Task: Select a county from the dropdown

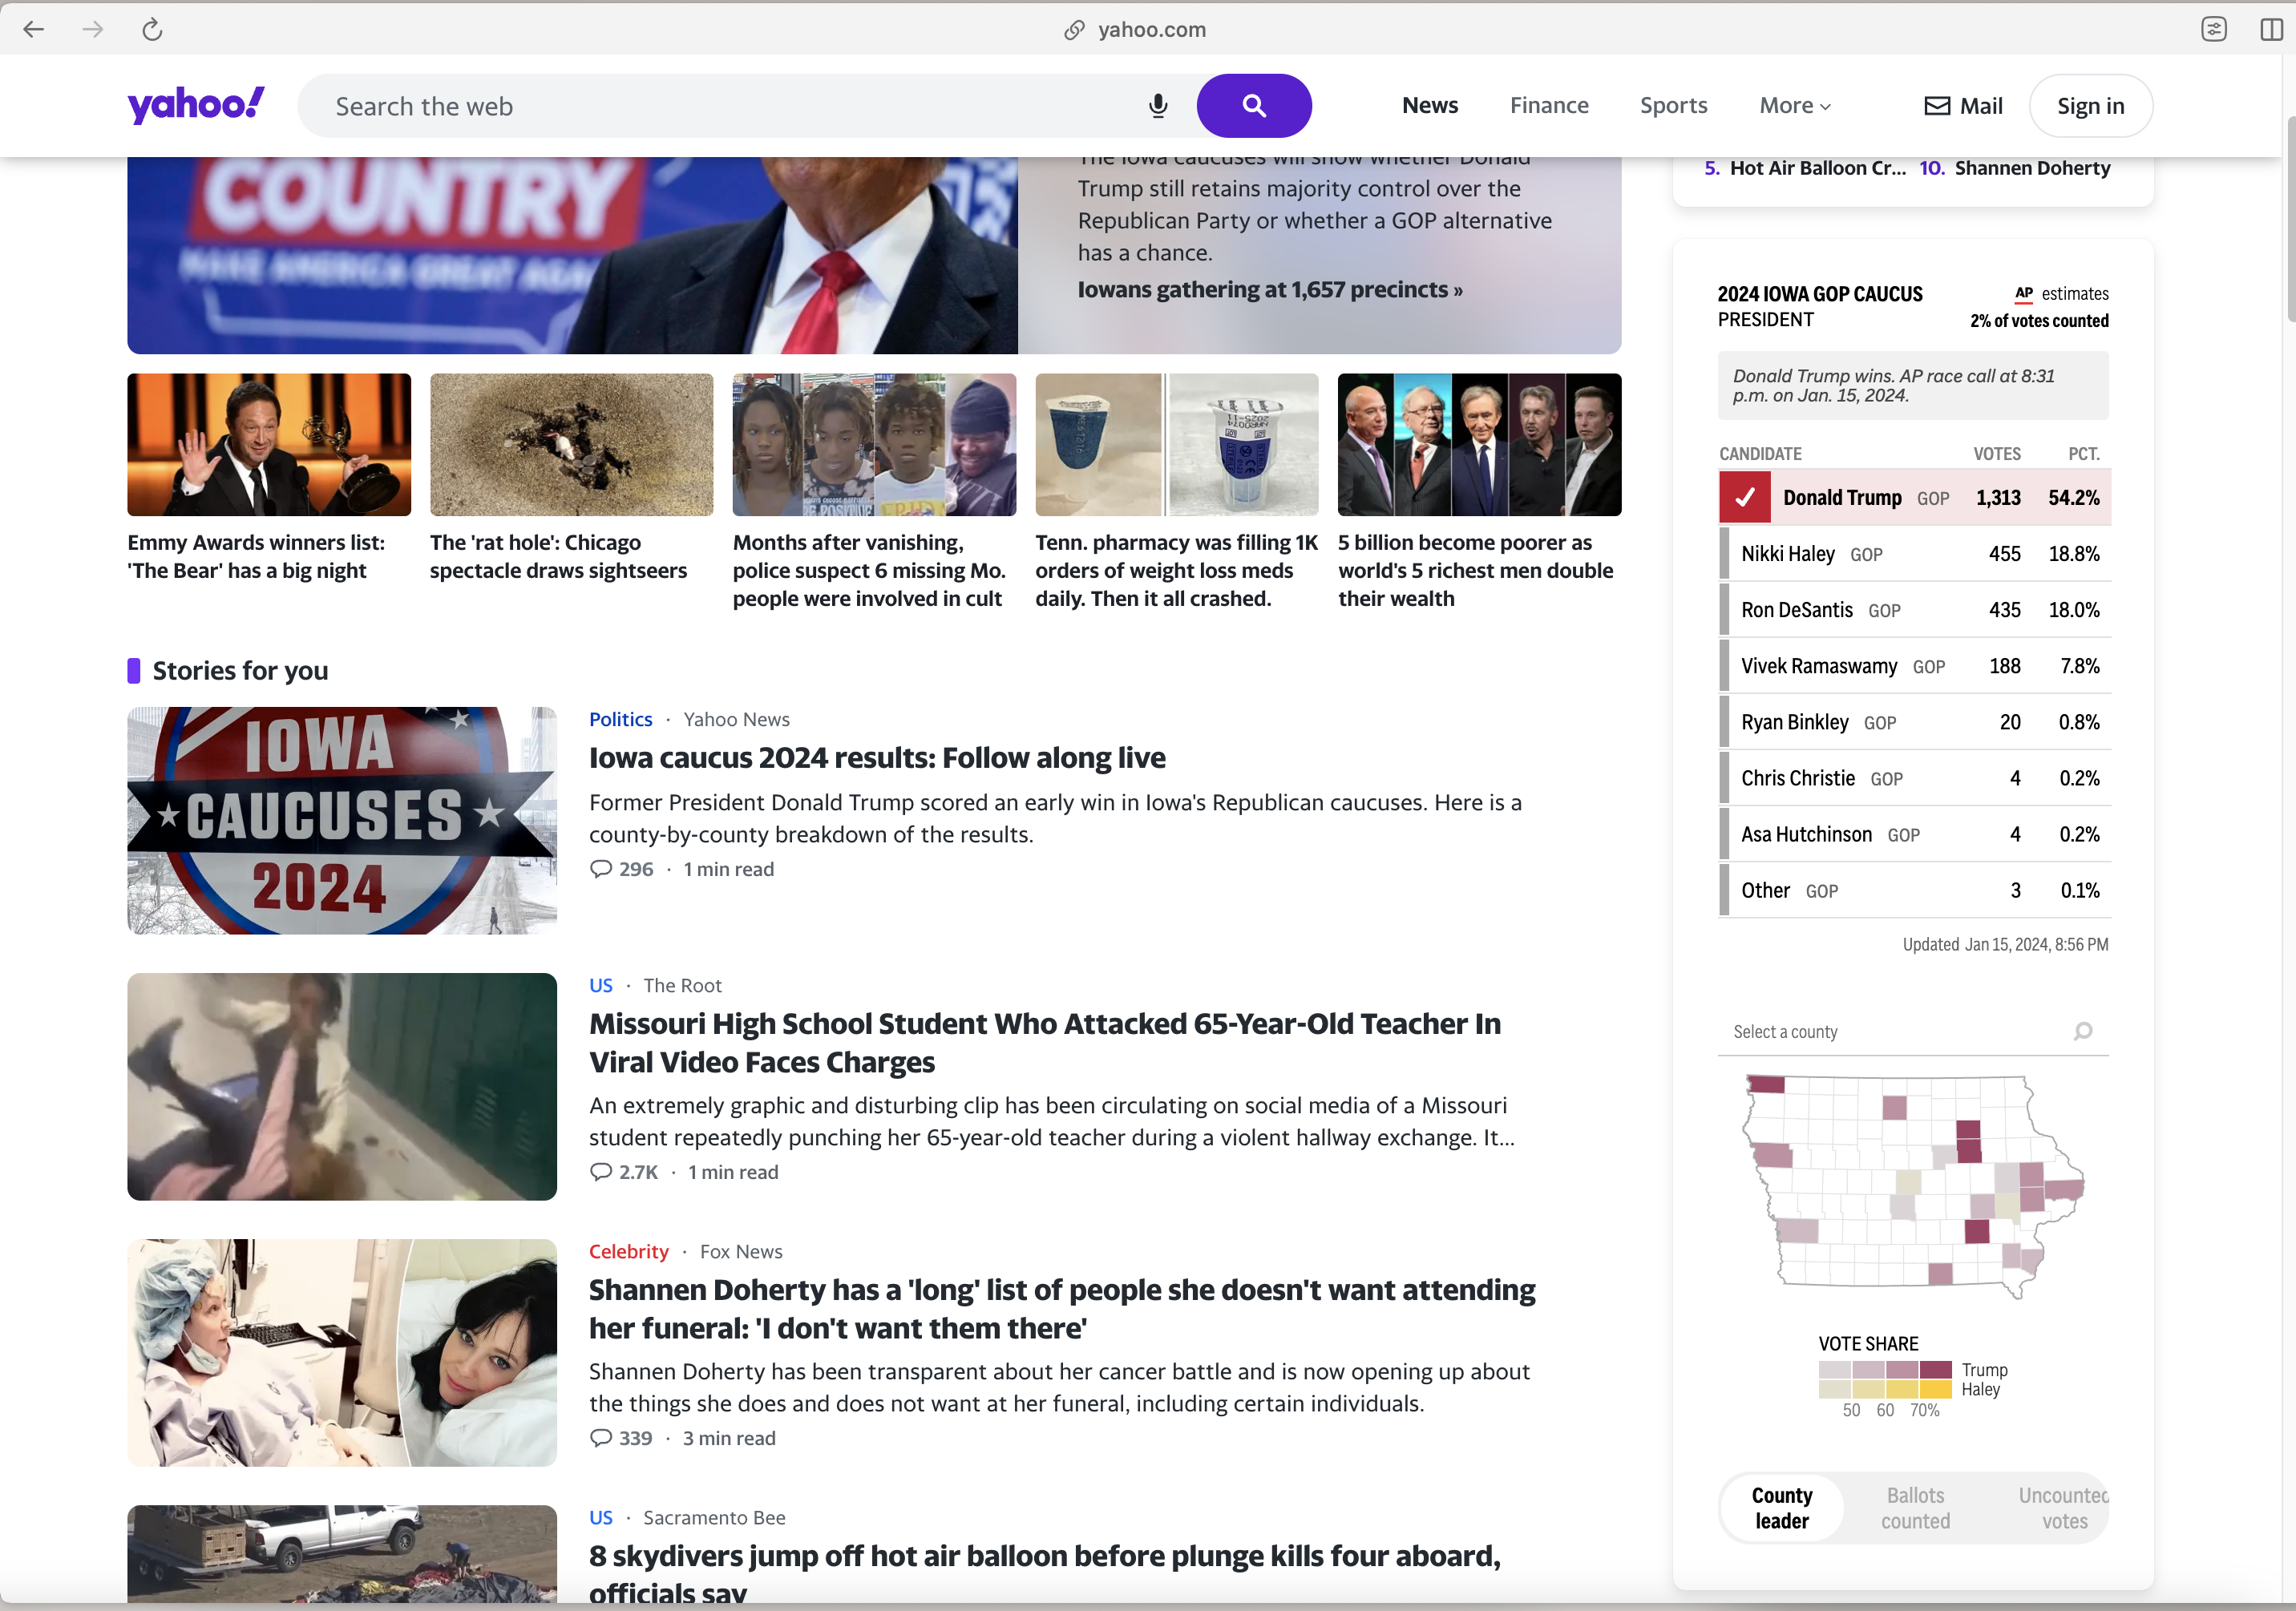Action: click(x=1900, y=1031)
